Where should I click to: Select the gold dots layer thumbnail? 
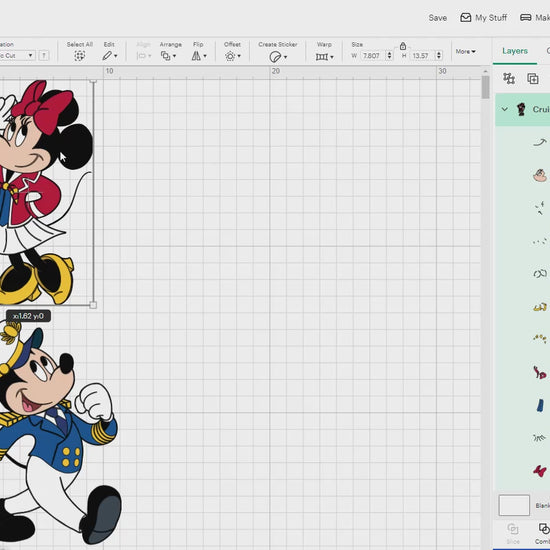click(540, 338)
